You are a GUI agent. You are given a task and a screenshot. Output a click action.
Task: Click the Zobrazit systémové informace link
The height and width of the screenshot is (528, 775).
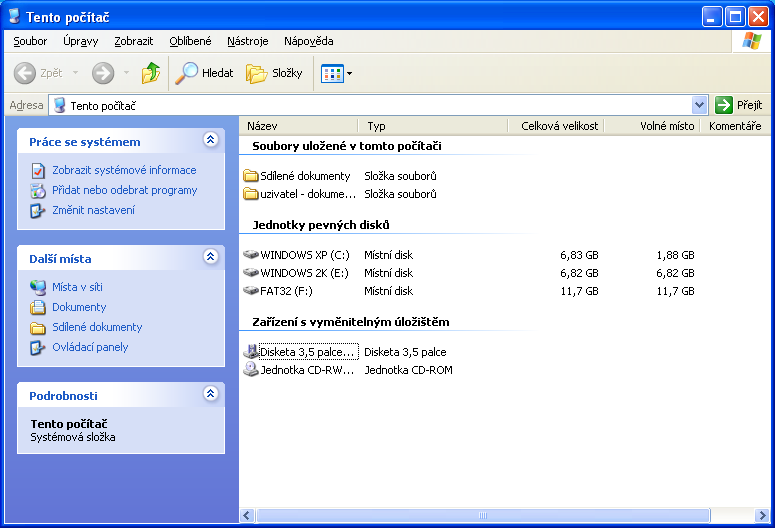124,170
